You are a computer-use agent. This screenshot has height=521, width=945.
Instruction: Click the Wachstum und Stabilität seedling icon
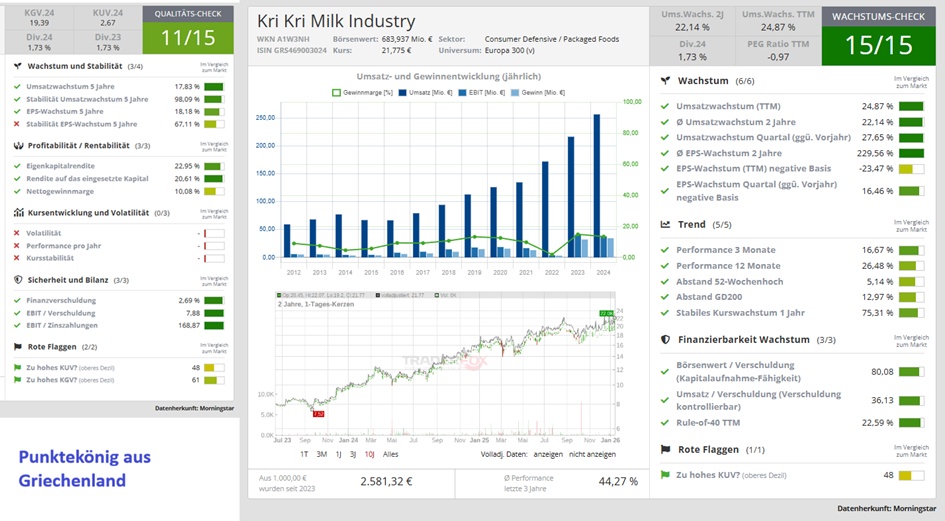tap(18, 66)
